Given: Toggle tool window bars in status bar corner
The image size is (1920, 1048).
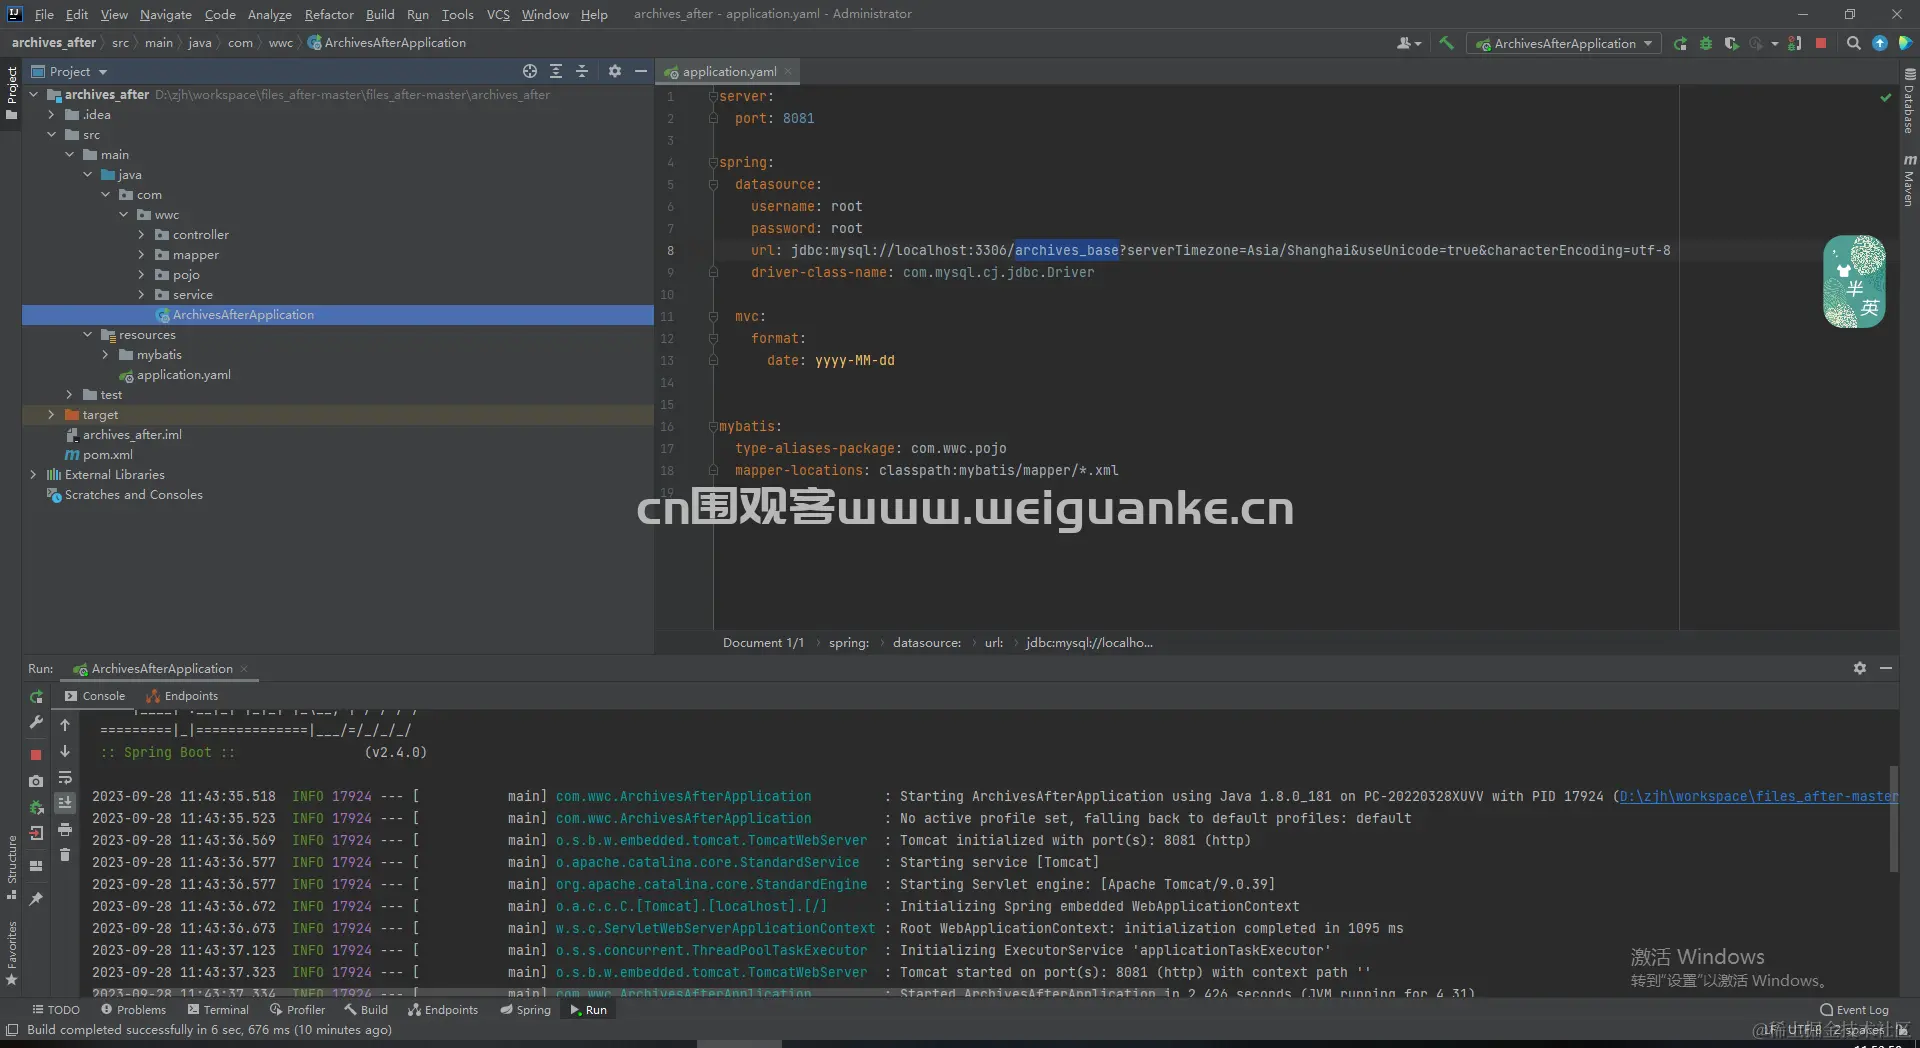Looking at the screenshot, I should click(12, 1030).
